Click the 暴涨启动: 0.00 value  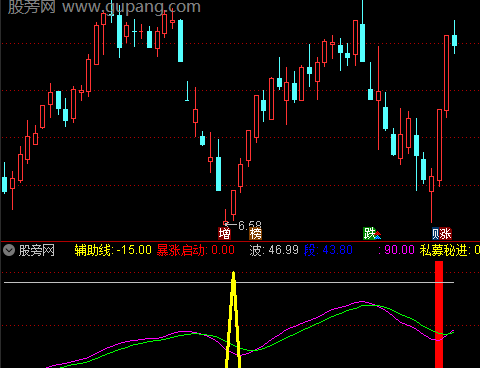click(196, 250)
